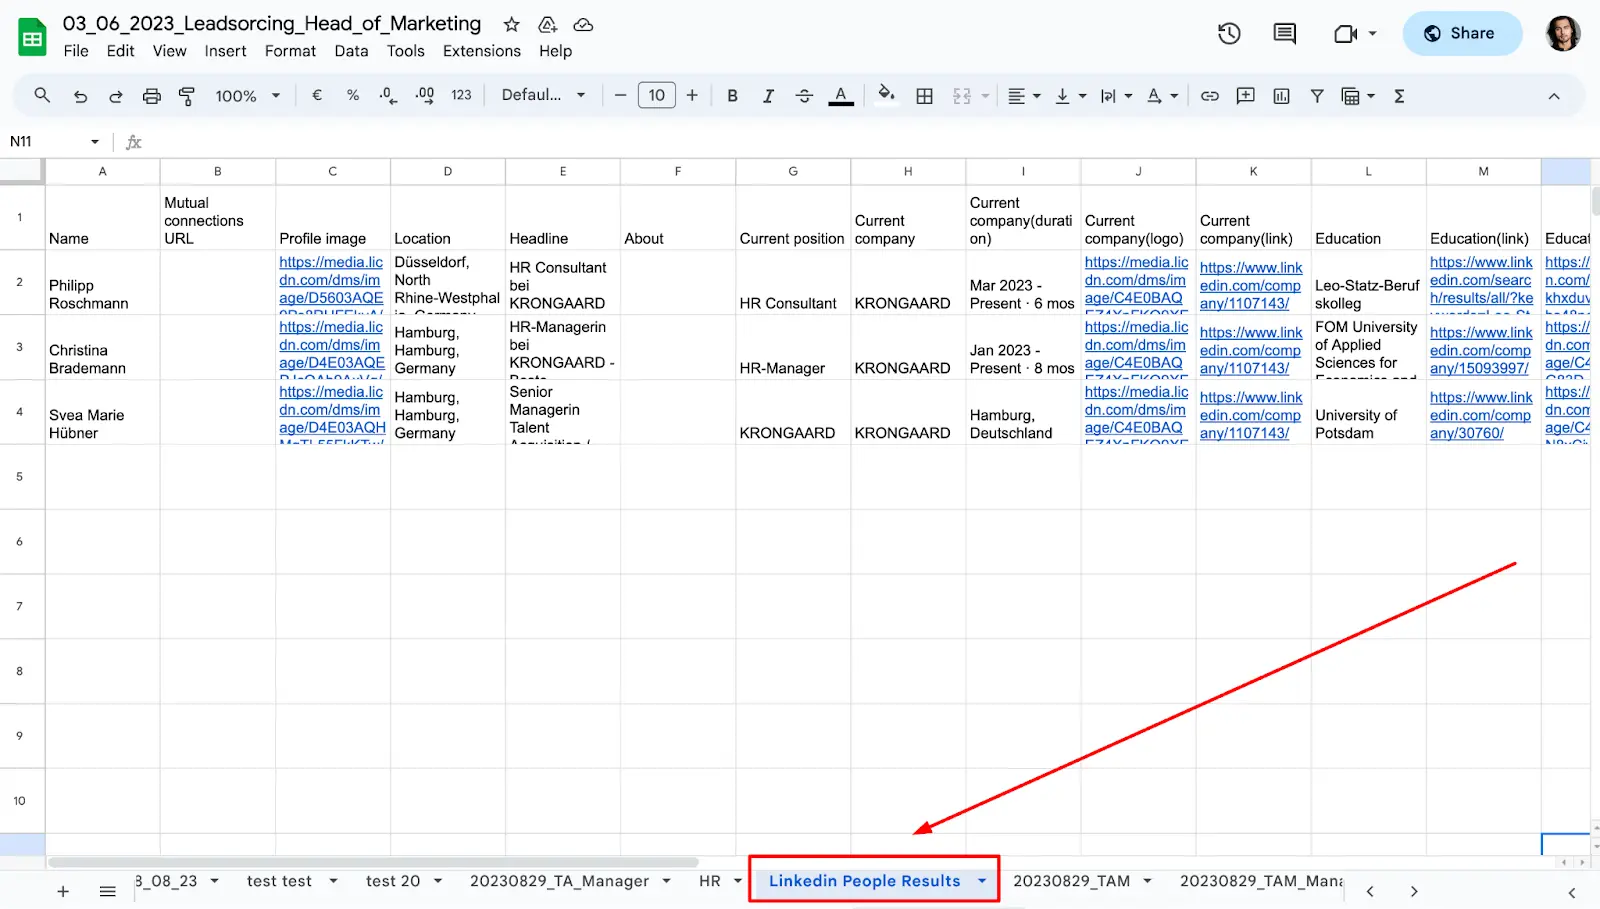1600x909 pixels.
Task: Switch to 20230829_TAM sheet tab
Action: tap(1071, 881)
